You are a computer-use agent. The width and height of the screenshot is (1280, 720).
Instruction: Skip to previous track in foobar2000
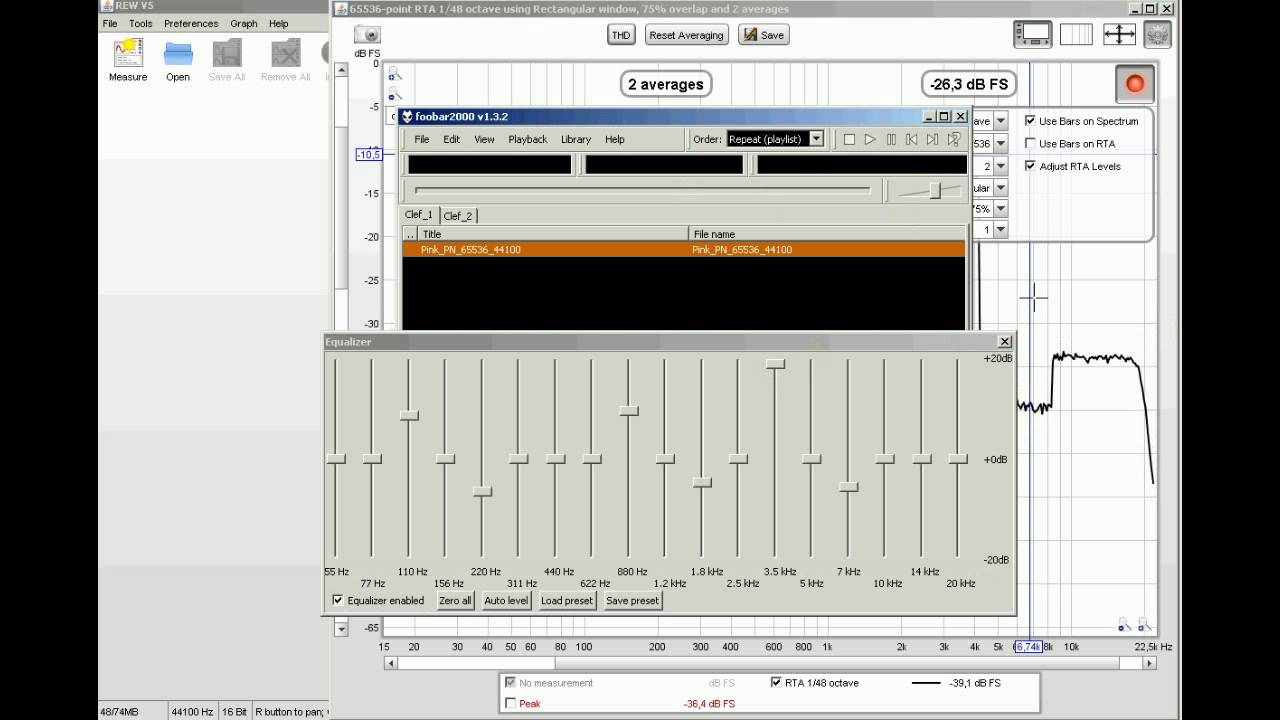(912, 139)
